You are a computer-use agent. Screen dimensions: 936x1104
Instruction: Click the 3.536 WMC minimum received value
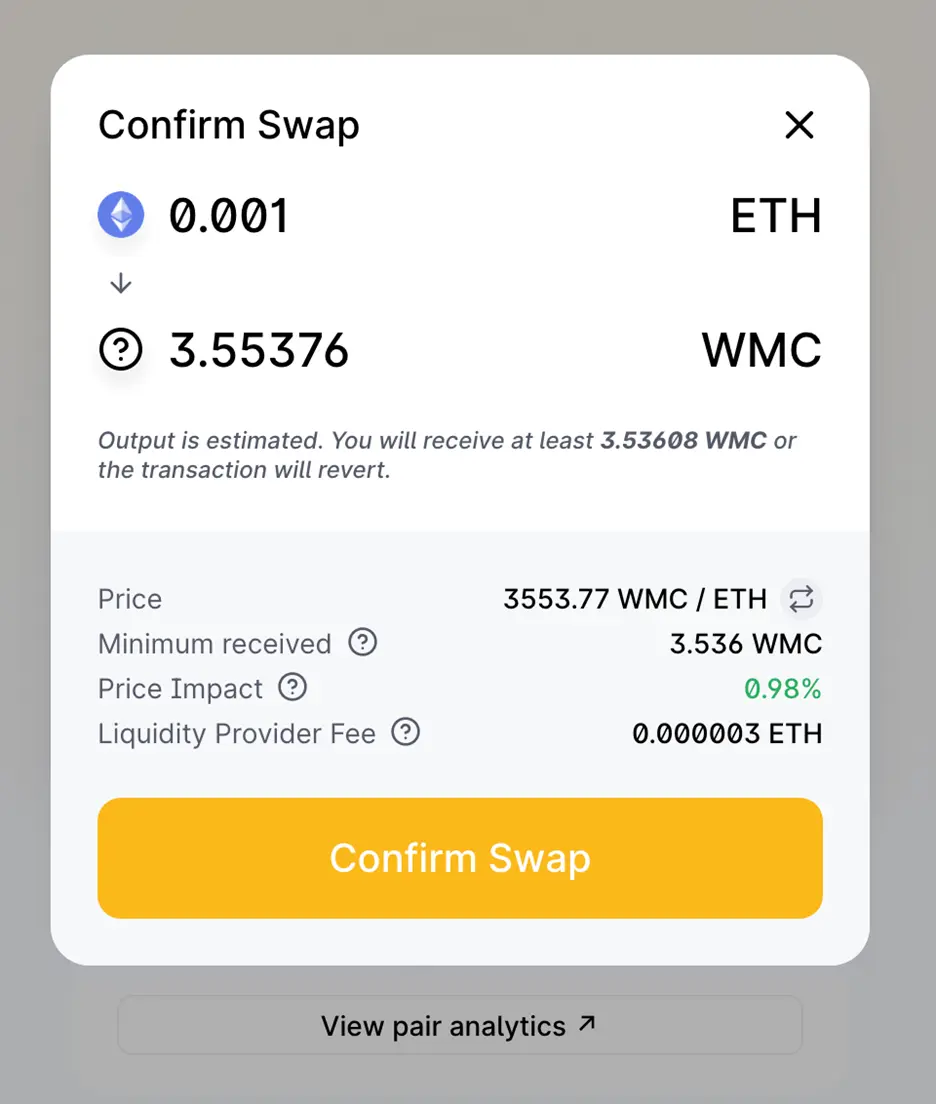746,644
